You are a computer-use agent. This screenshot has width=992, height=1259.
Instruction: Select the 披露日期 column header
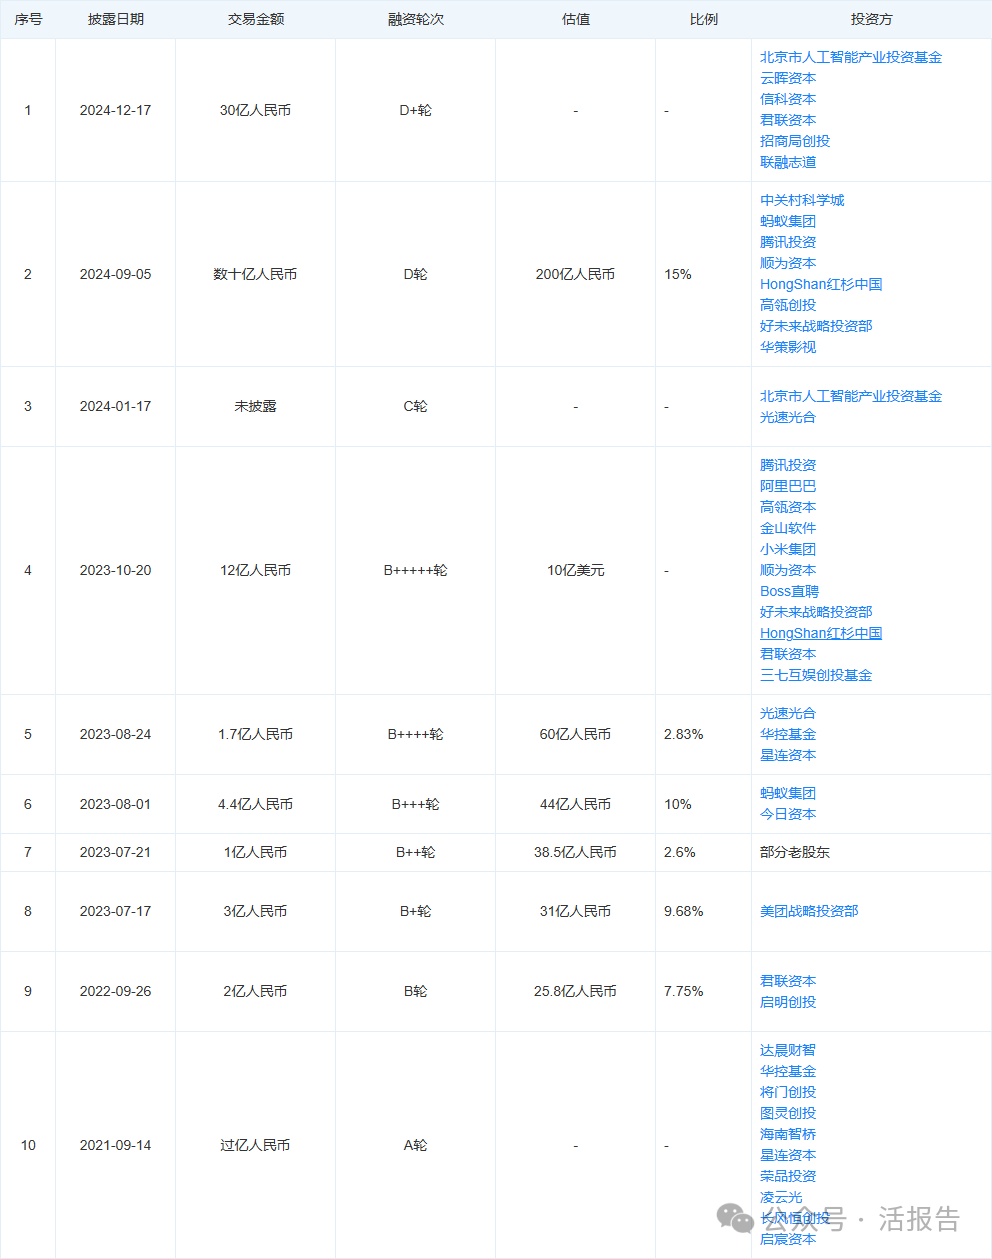coord(116,19)
